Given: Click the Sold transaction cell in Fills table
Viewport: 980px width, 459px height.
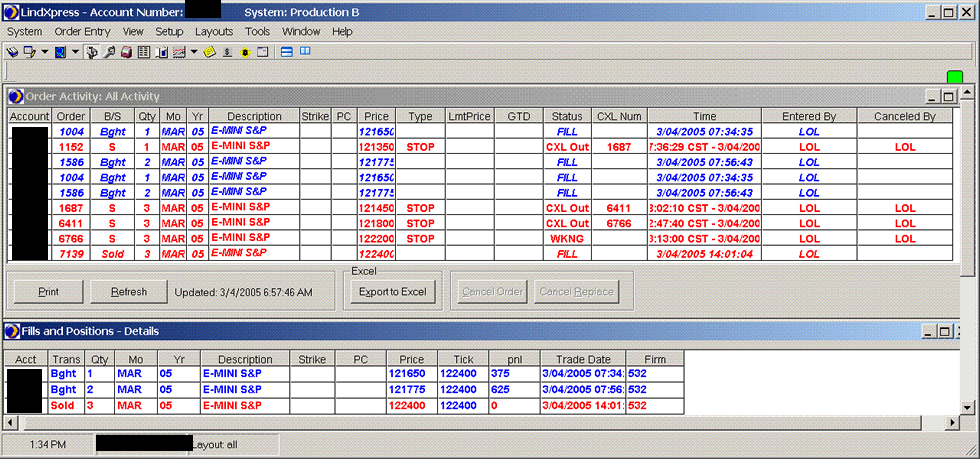Looking at the screenshot, I should 66,405.
